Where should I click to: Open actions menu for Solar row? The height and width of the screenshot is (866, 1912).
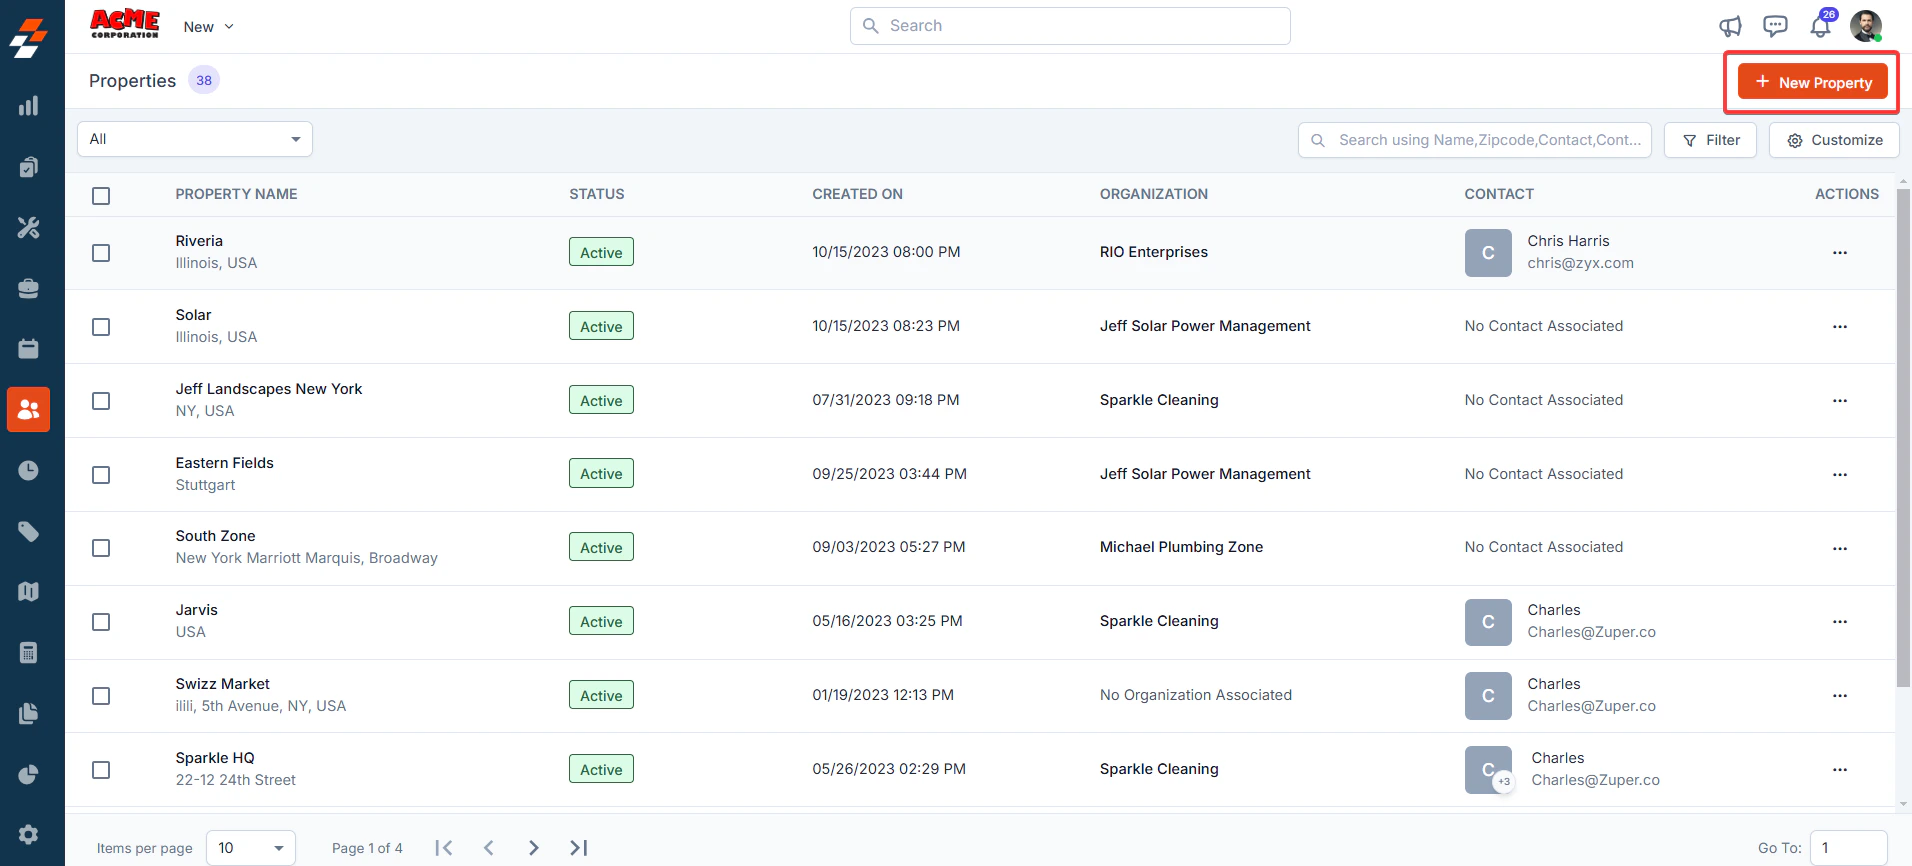point(1839,327)
